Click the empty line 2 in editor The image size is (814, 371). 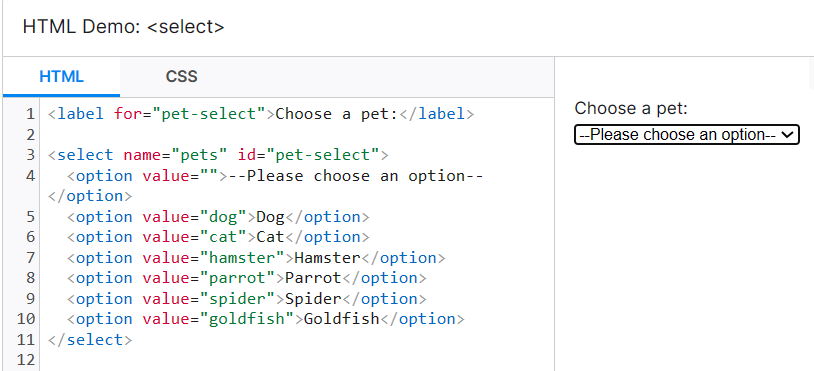pyautogui.click(x=296, y=135)
